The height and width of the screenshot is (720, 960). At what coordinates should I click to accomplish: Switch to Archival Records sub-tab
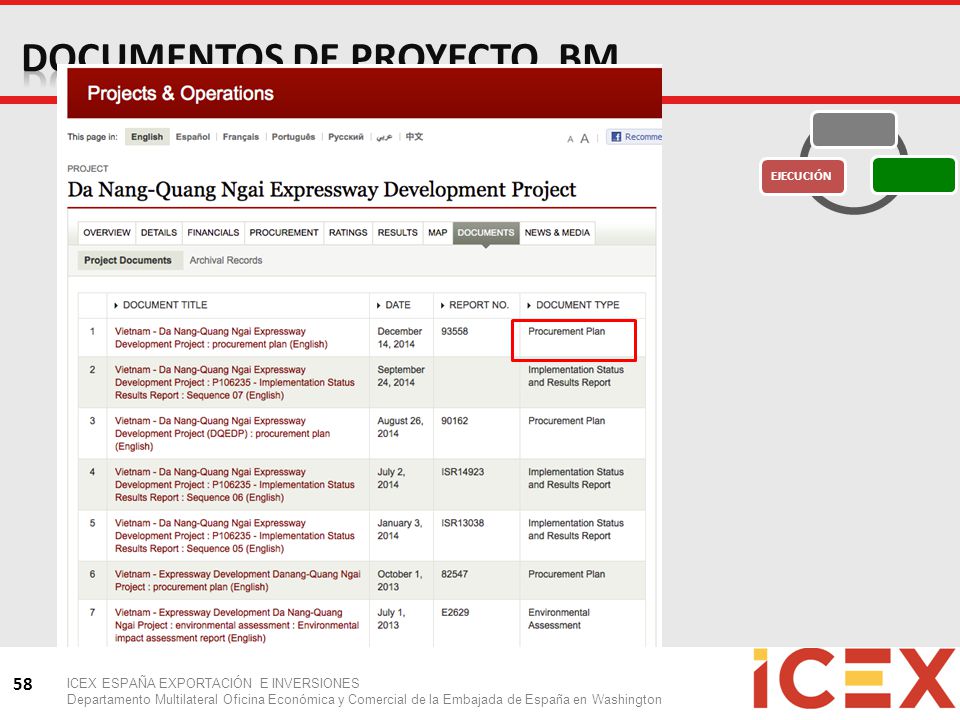[226, 260]
